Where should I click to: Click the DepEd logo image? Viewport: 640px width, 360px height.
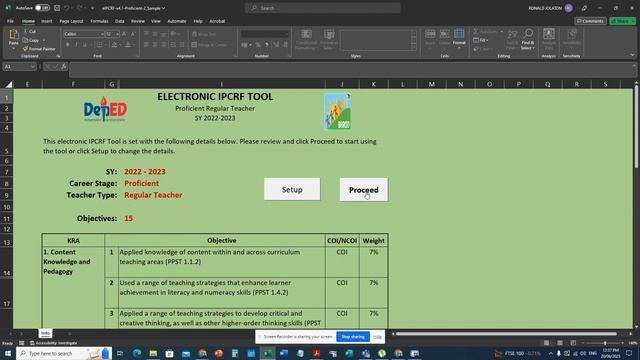click(105, 109)
